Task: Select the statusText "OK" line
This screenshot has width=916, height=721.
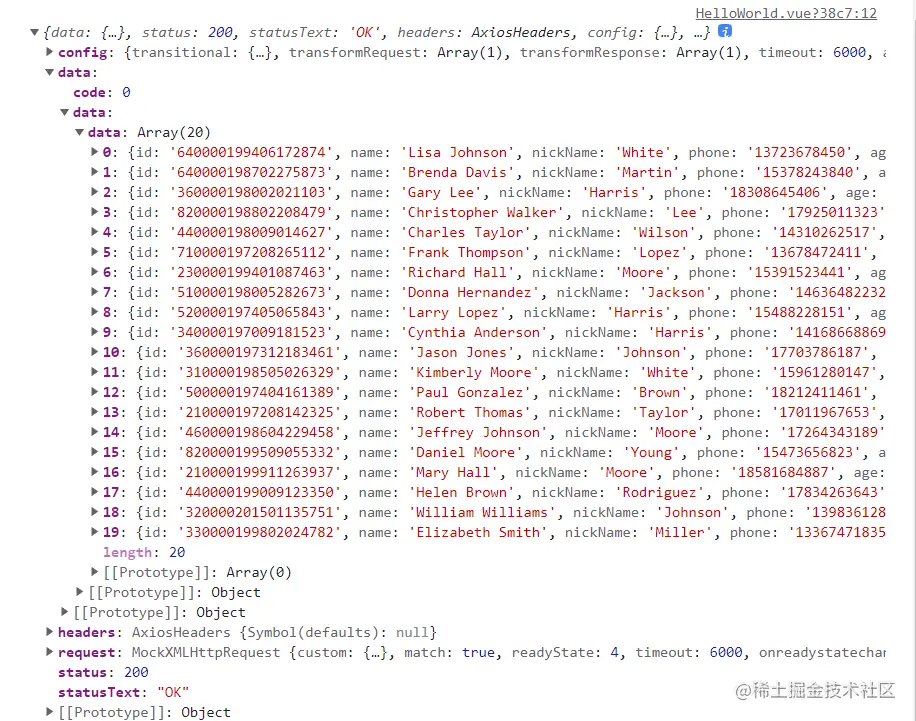Action: [123, 692]
